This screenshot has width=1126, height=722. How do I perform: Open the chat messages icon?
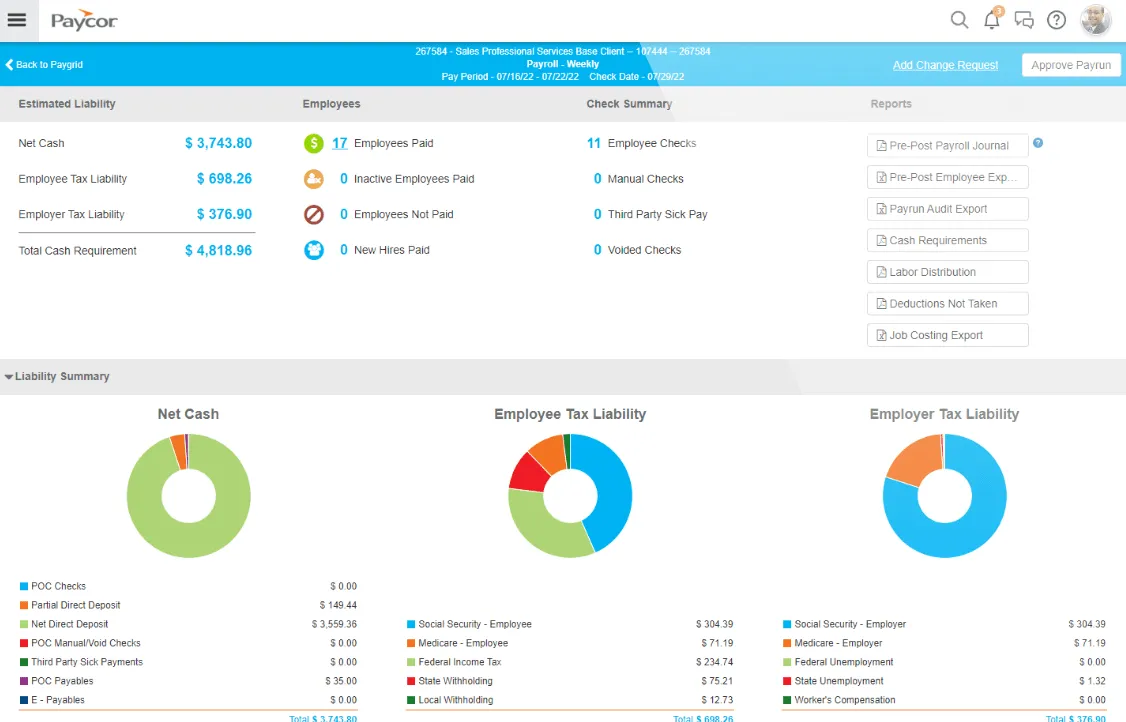click(1024, 20)
